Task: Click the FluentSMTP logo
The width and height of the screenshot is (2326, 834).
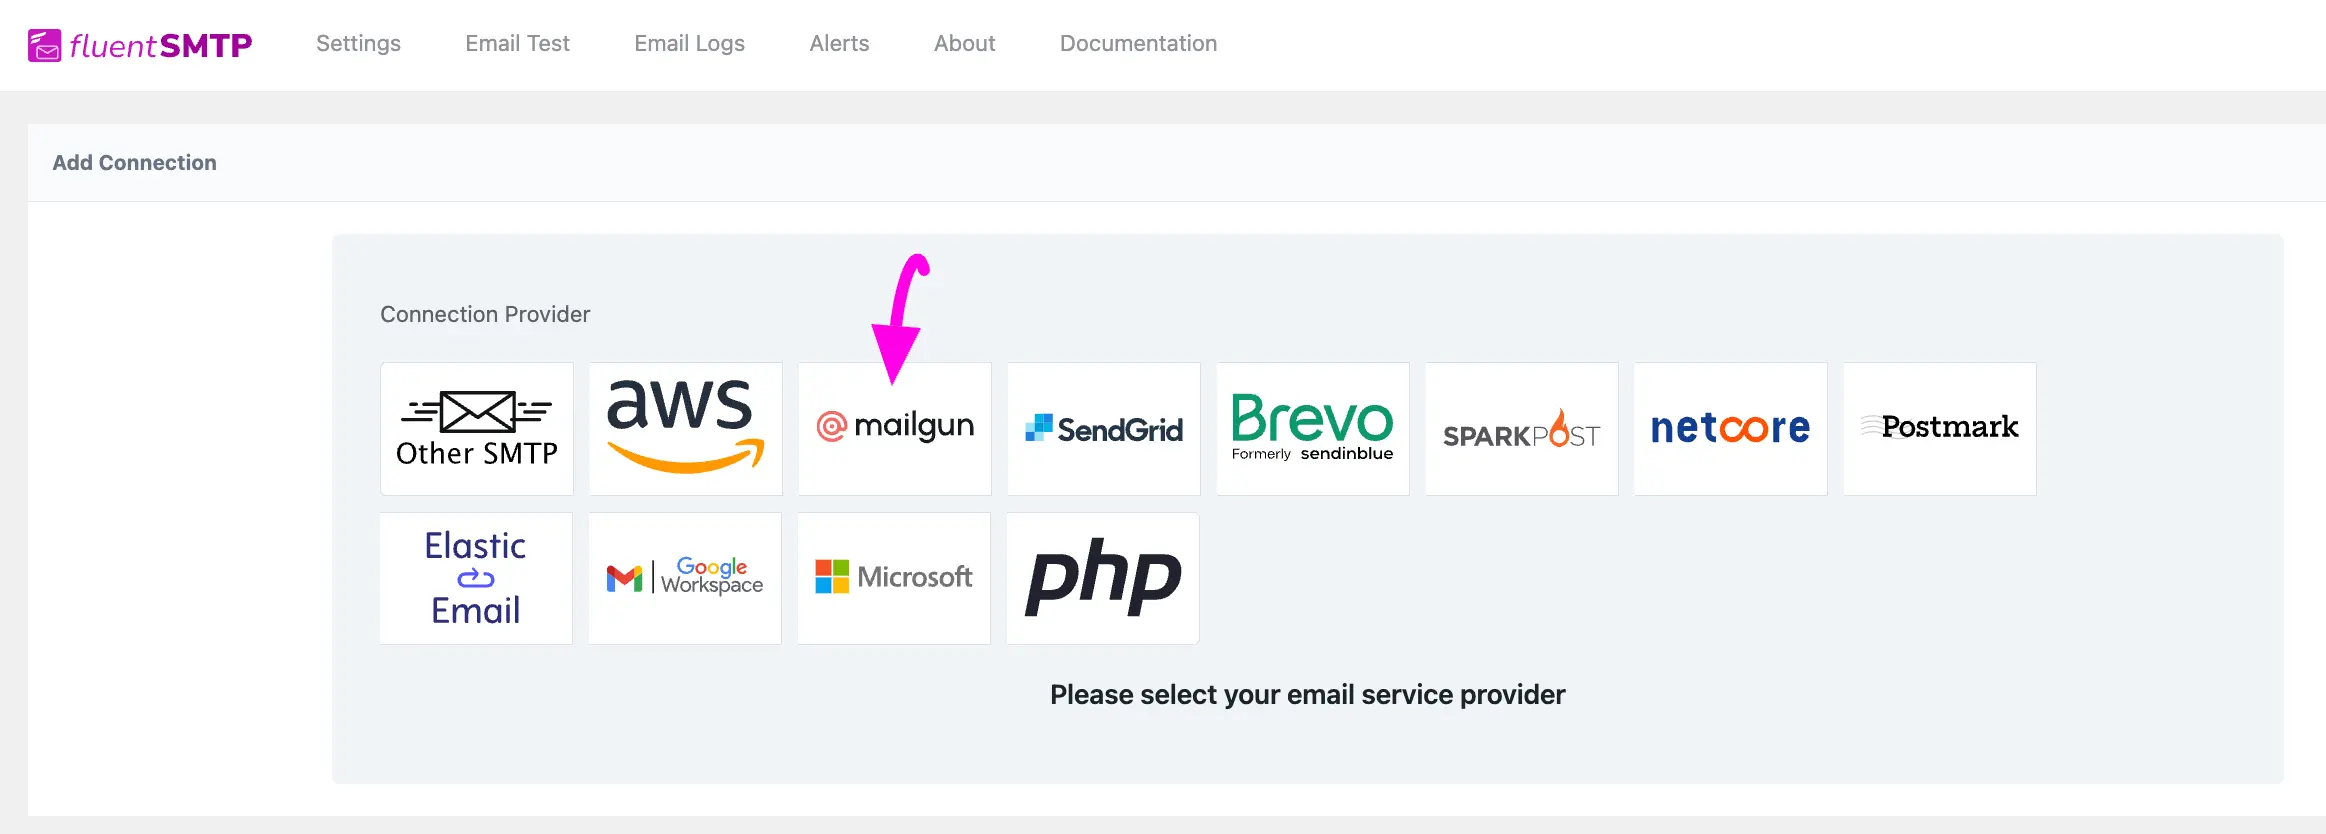Action: pyautogui.click(x=140, y=45)
